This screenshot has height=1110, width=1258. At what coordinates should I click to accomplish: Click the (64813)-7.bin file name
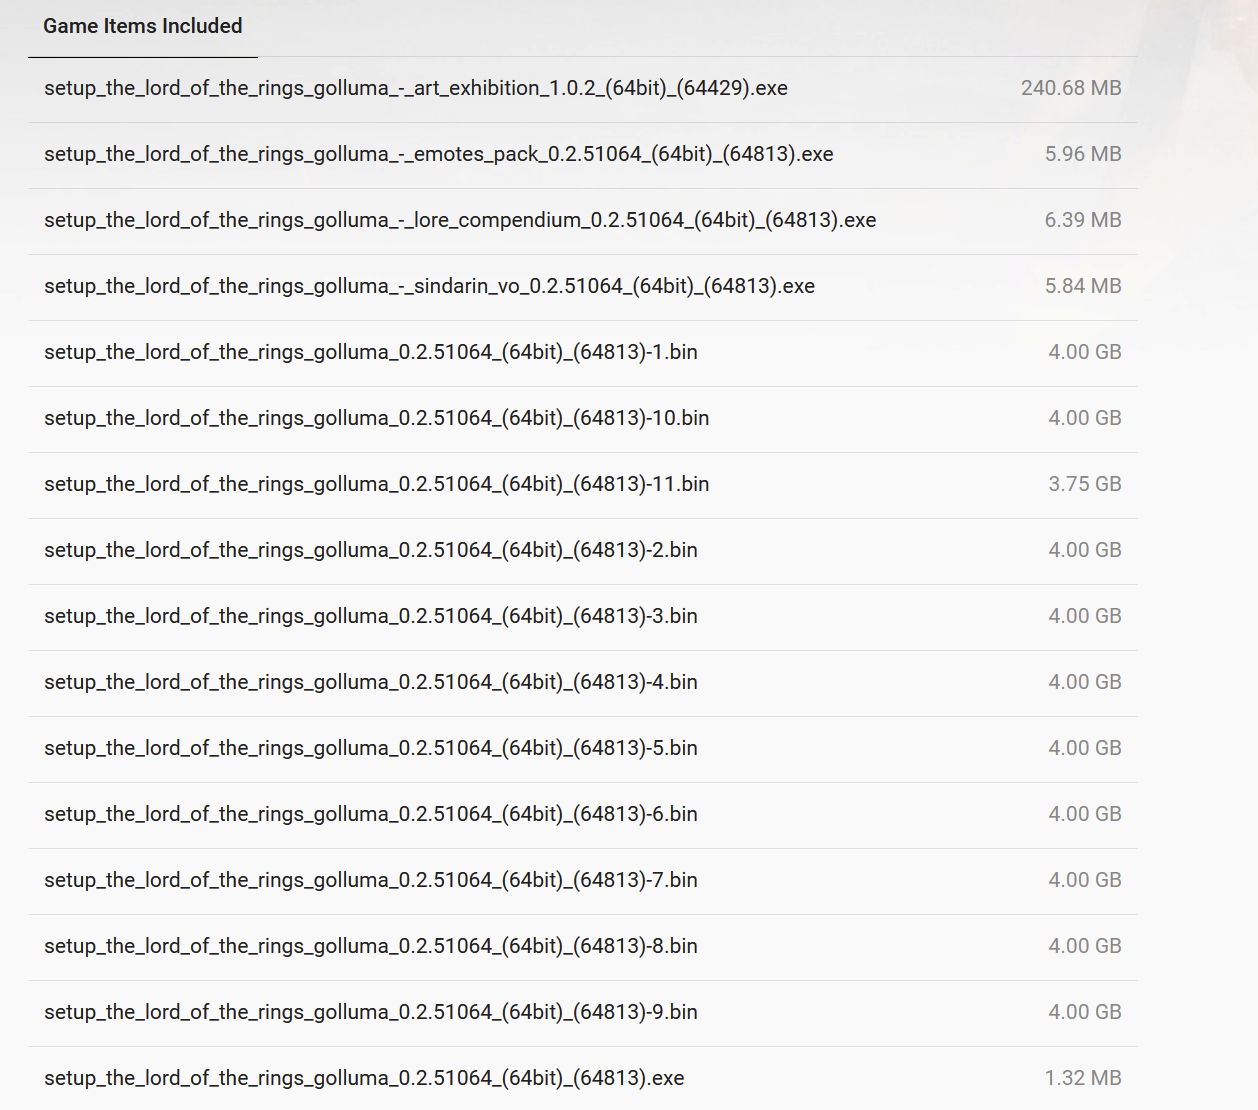pyautogui.click(x=371, y=880)
